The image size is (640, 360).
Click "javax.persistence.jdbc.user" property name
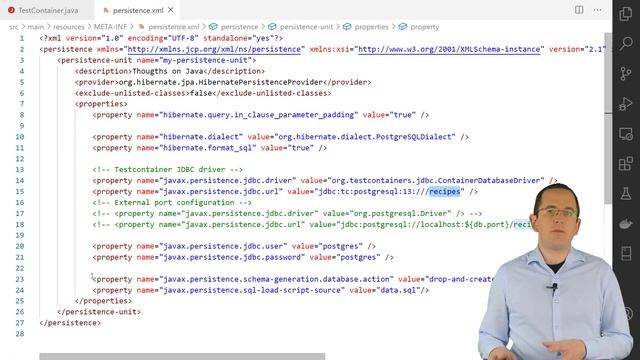click(223, 246)
